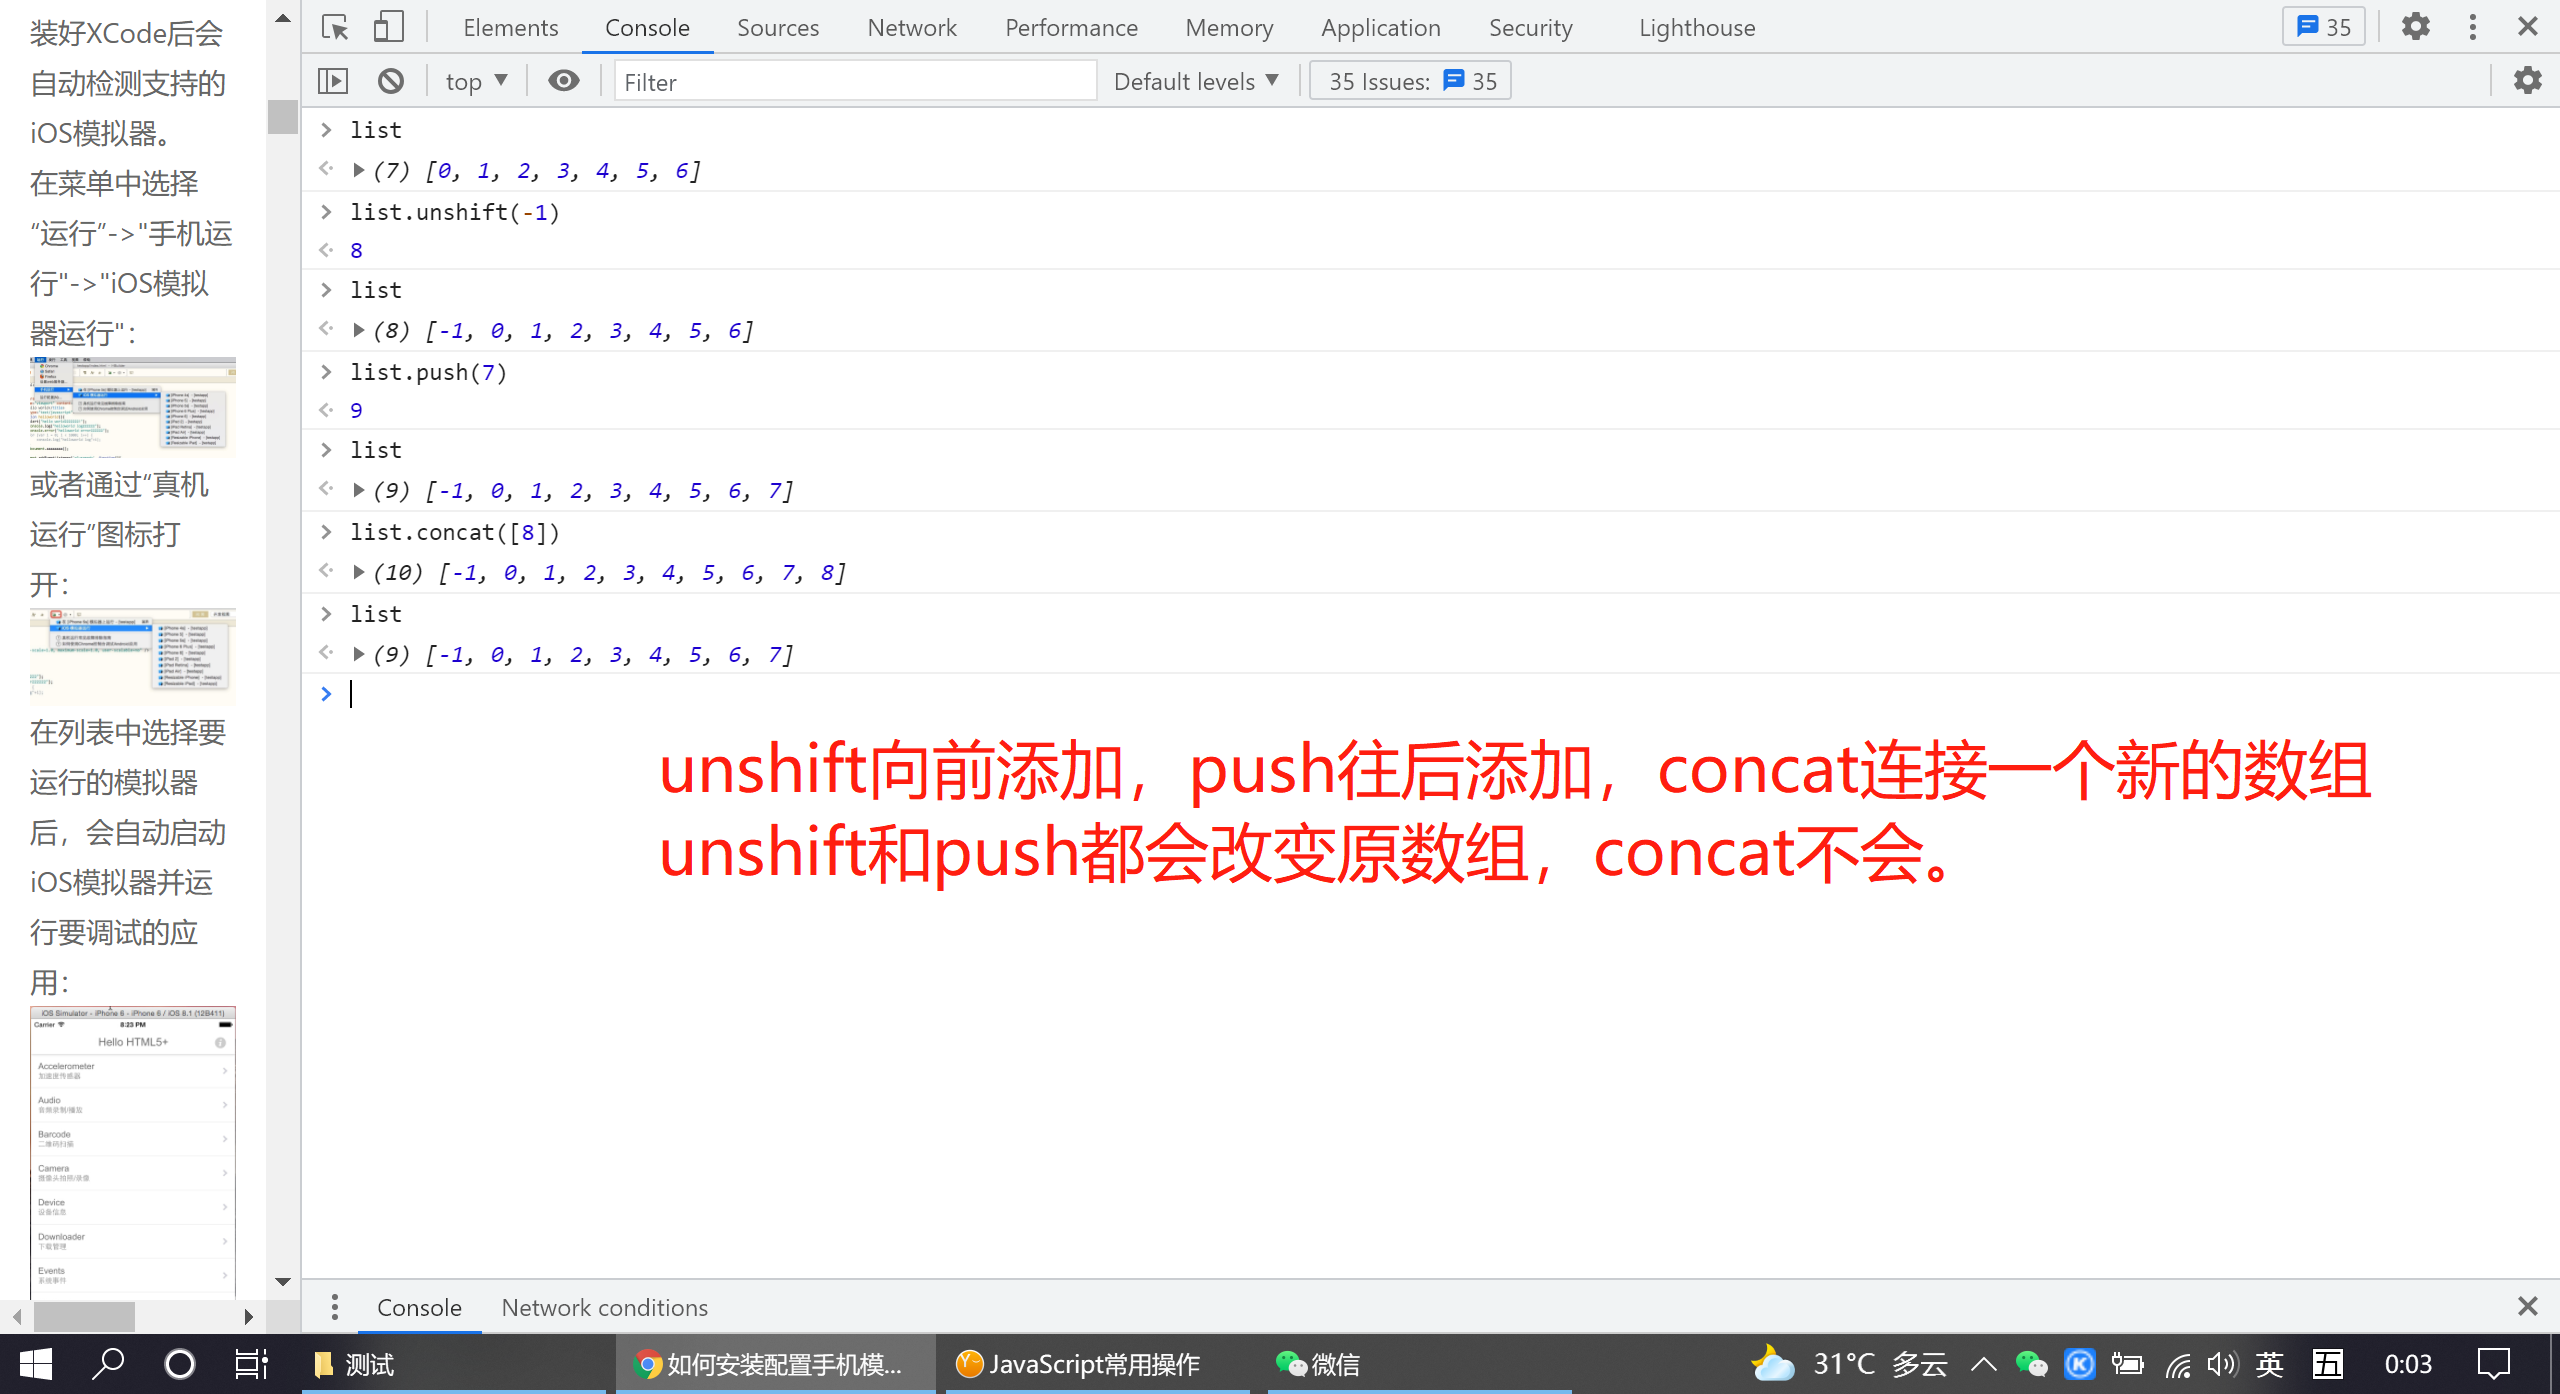Image resolution: width=2560 pixels, height=1394 pixels.
Task: Open the Default levels dropdown
Action: tap(1196, 81)
